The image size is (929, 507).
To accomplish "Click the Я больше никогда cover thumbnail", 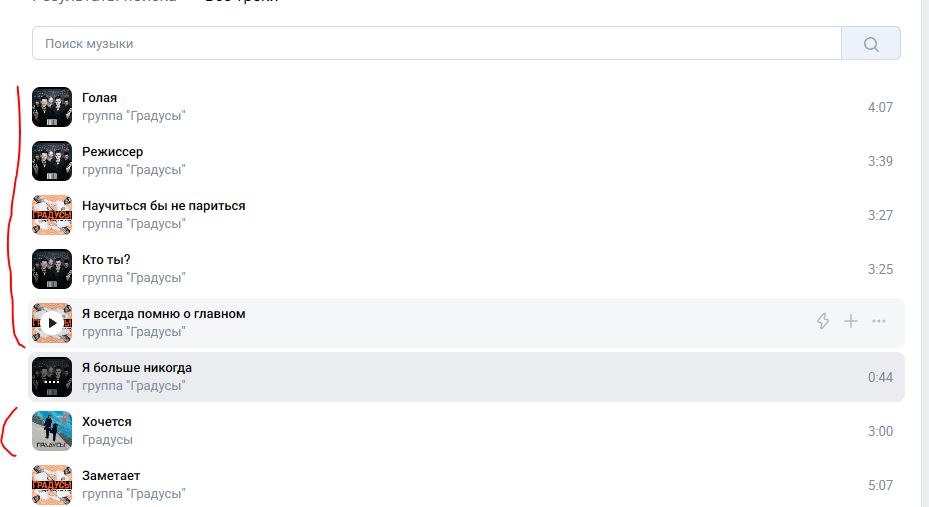I will (x=52, y=377).
